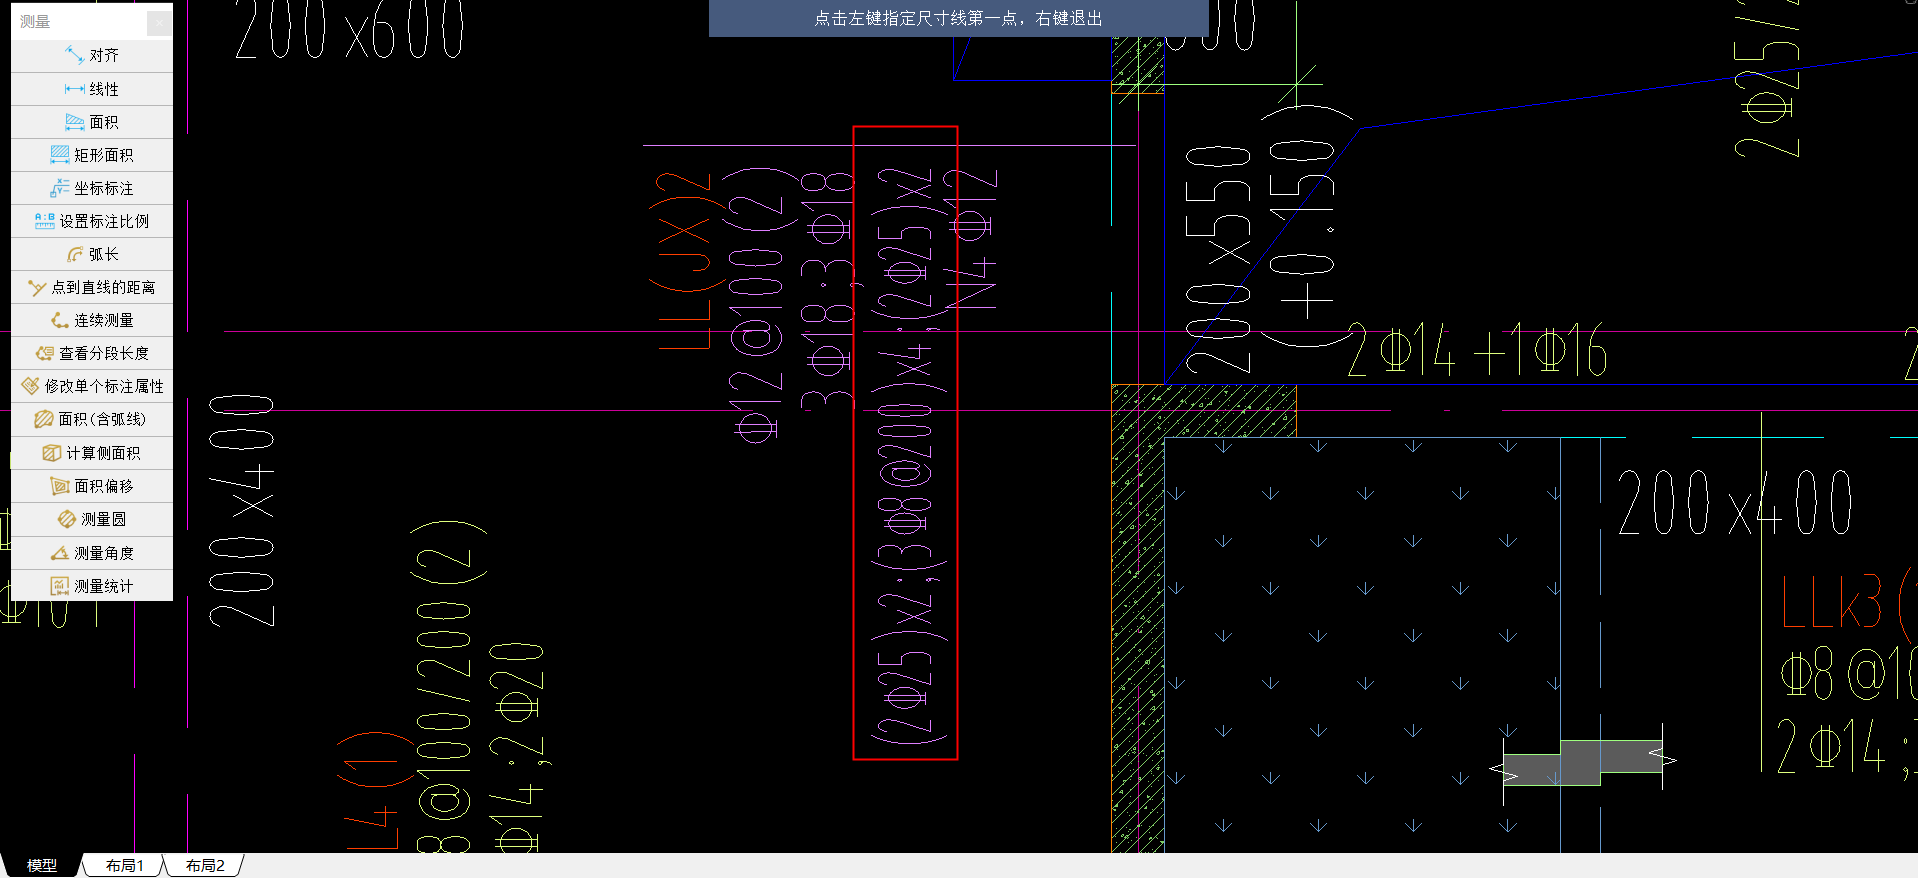Choose 点到直线的距离 point-to-line distance tool

click(92, 287)
